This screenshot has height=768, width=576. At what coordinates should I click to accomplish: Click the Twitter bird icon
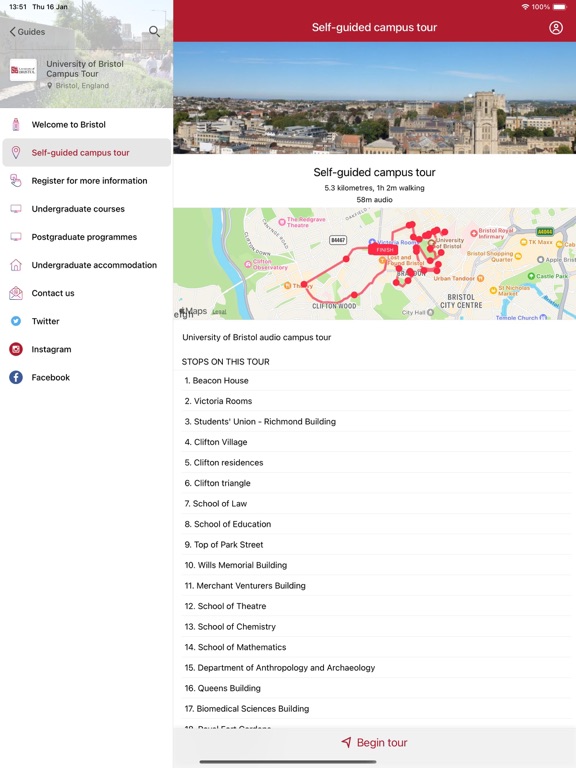(16, 321)
